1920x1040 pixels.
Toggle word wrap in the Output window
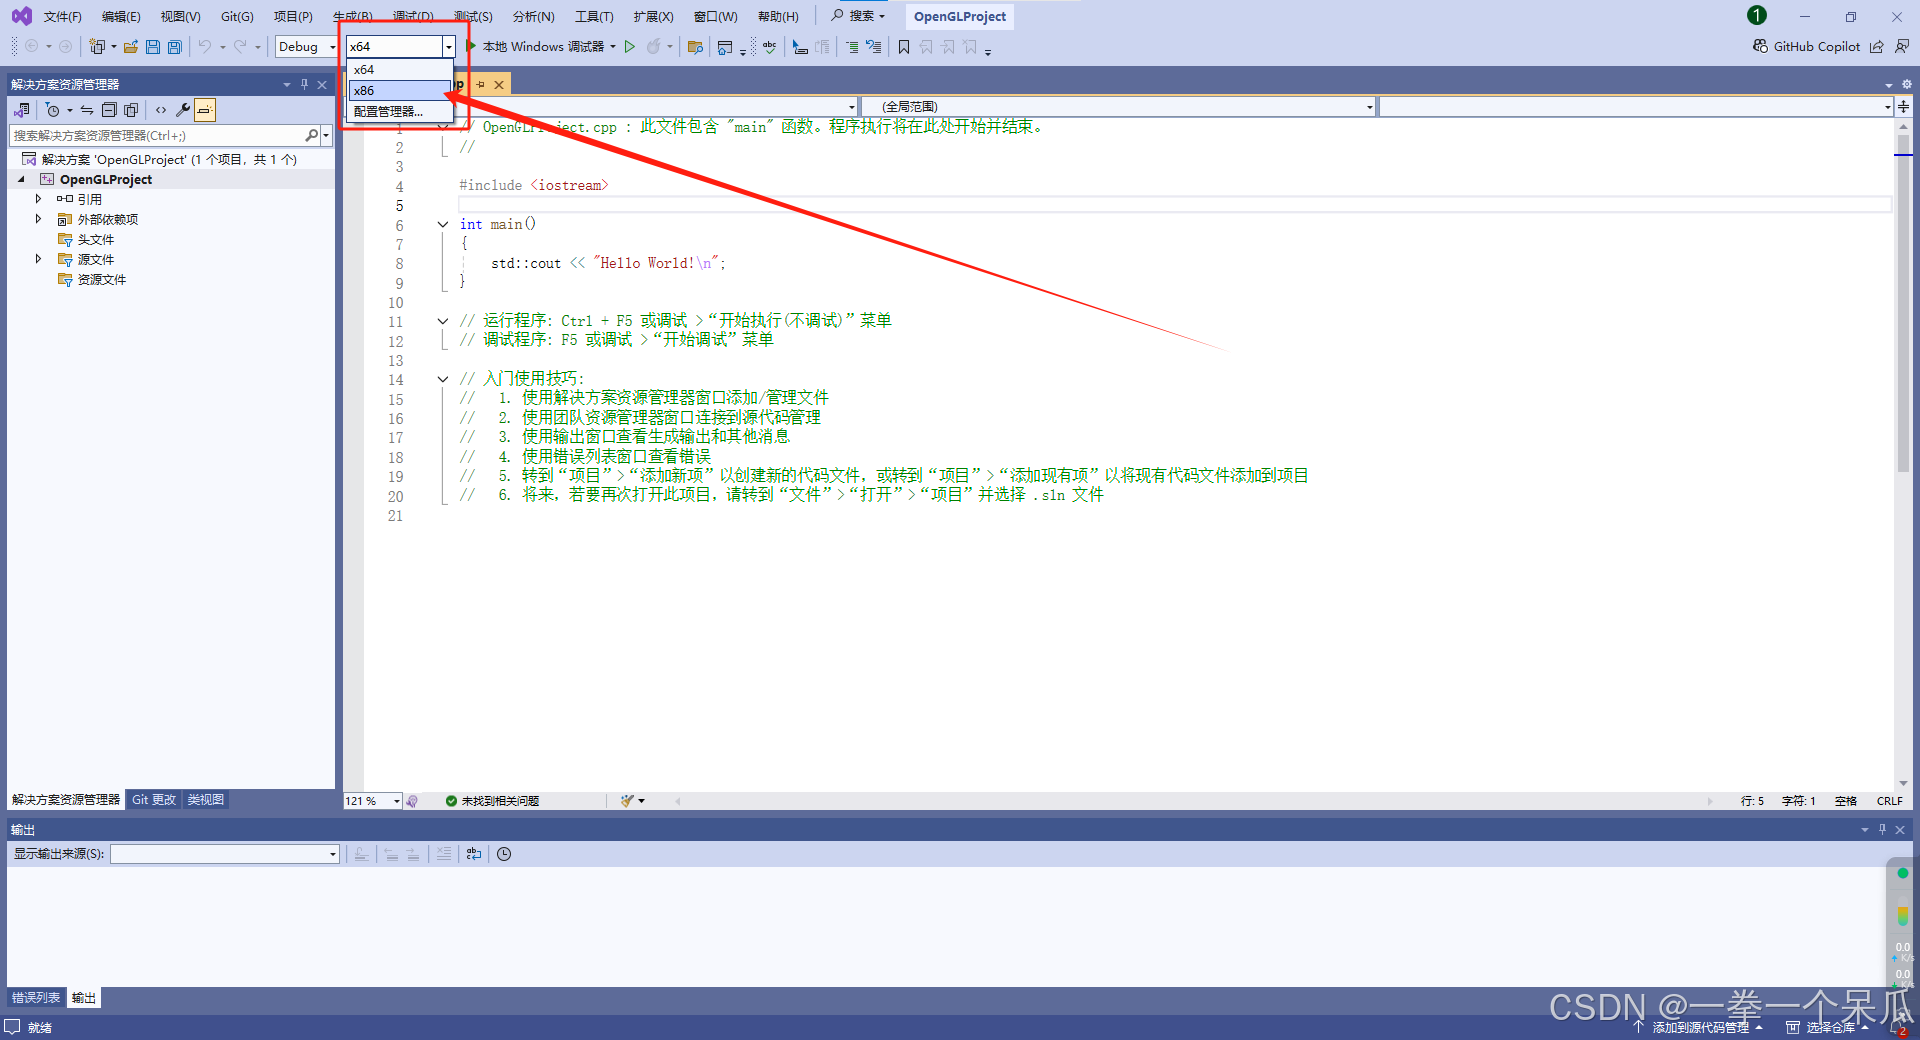pos(473,854)
